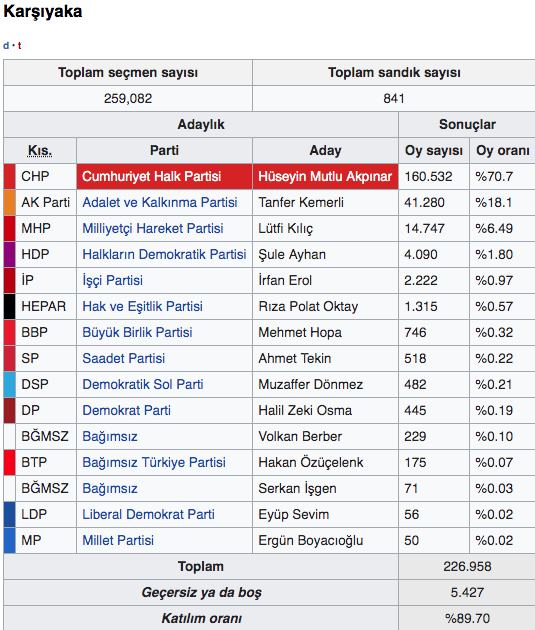The width and height of the screenshot is (535, 630).
Task: Open Liberal Demokrat Parti link
Action: click(148, 514)
